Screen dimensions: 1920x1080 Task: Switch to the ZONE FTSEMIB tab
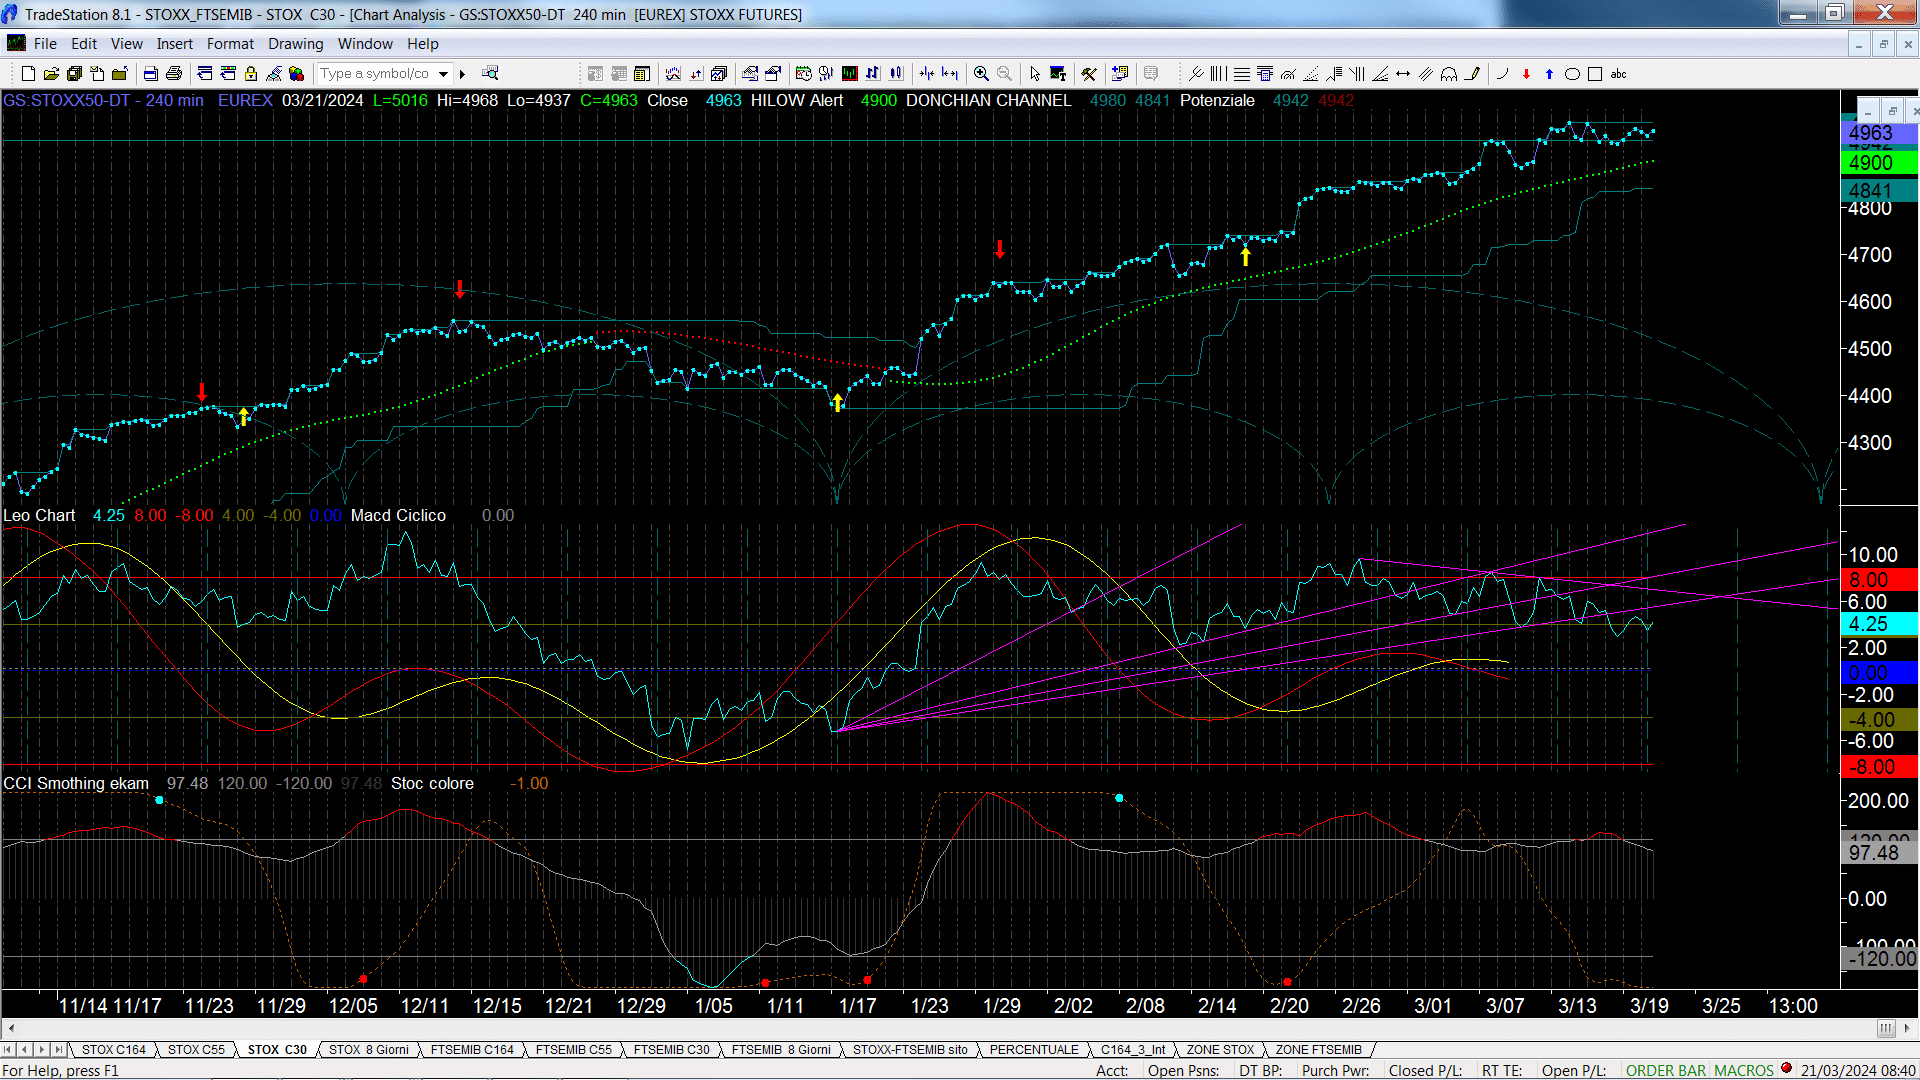pyautogui.click(x=1318, y=1050)
